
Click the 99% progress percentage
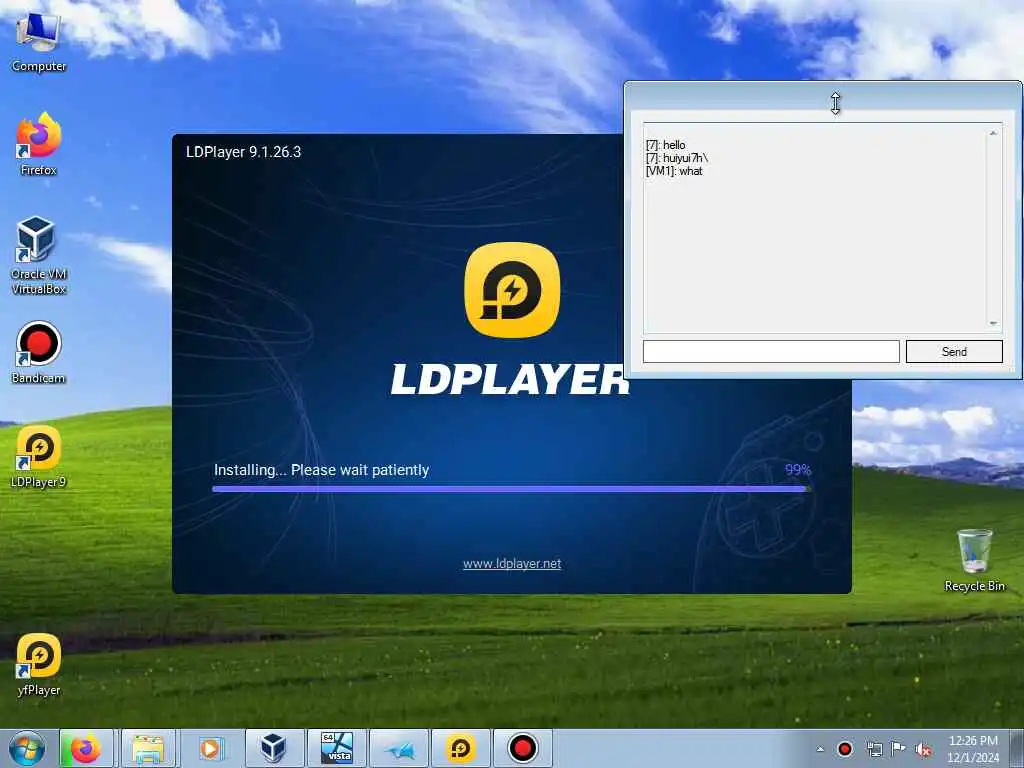point(798,470)
